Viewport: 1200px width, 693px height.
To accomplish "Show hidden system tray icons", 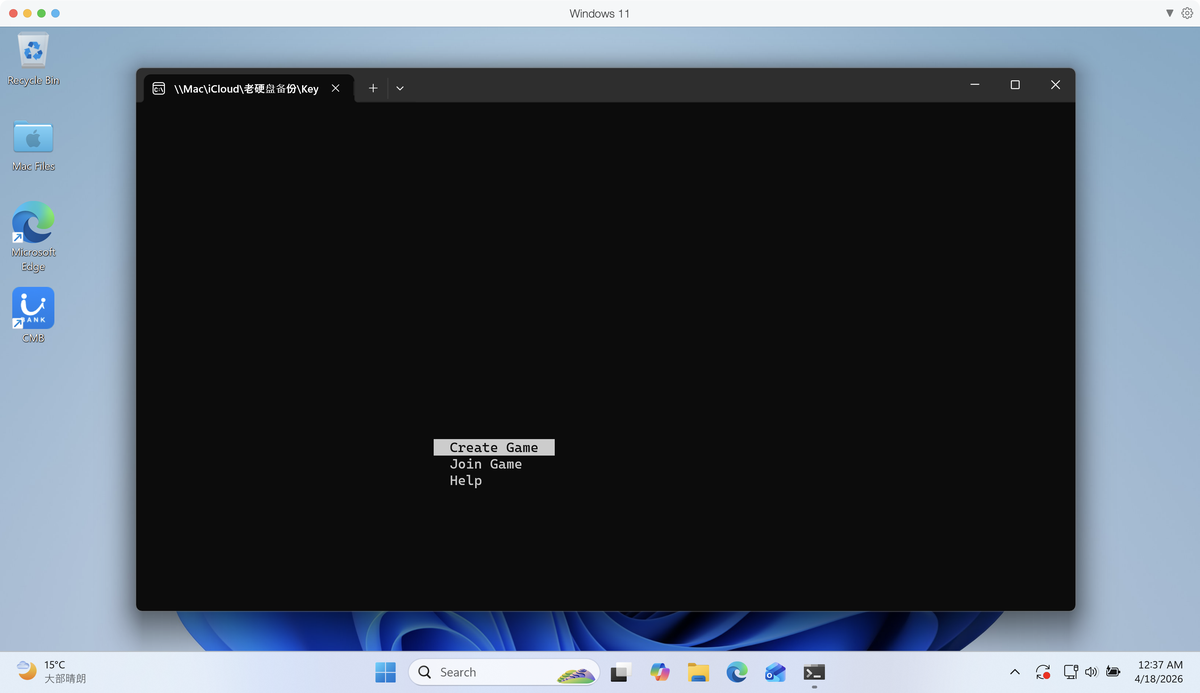I will point(1015,672).
